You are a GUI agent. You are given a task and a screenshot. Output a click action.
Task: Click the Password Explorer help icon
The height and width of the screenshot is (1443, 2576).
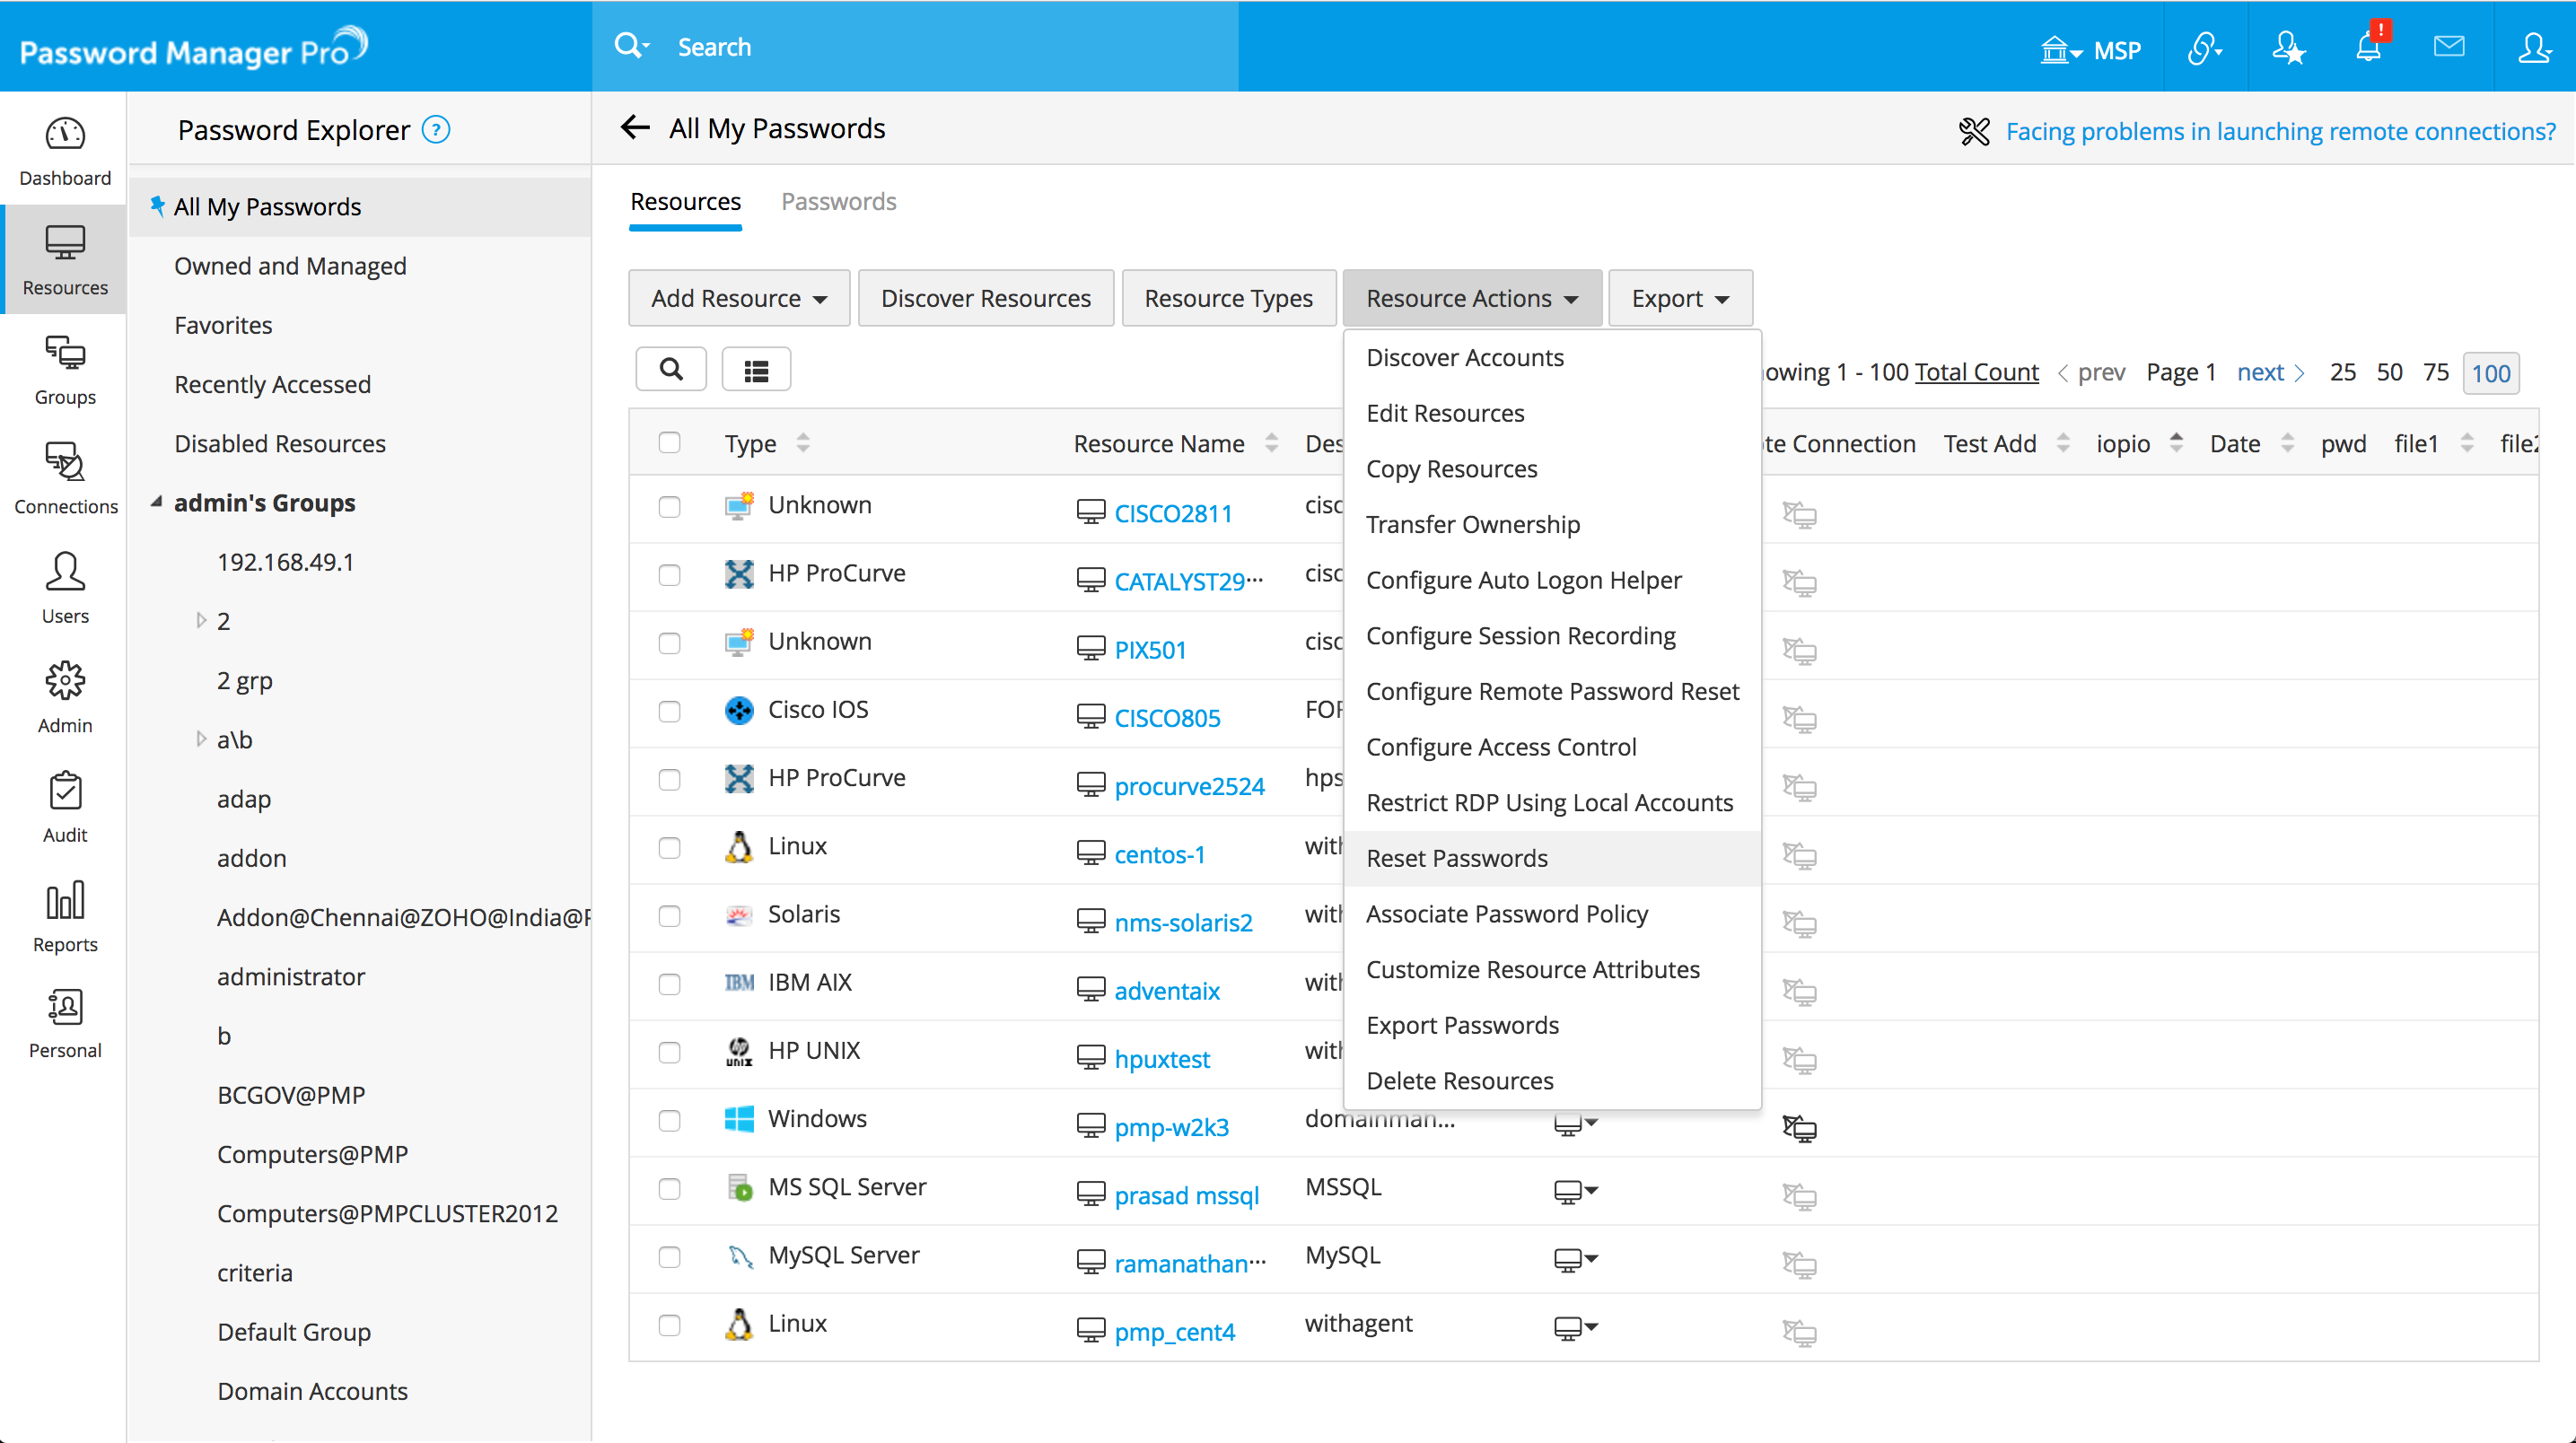pyautogui.click(x=436, y=130)
